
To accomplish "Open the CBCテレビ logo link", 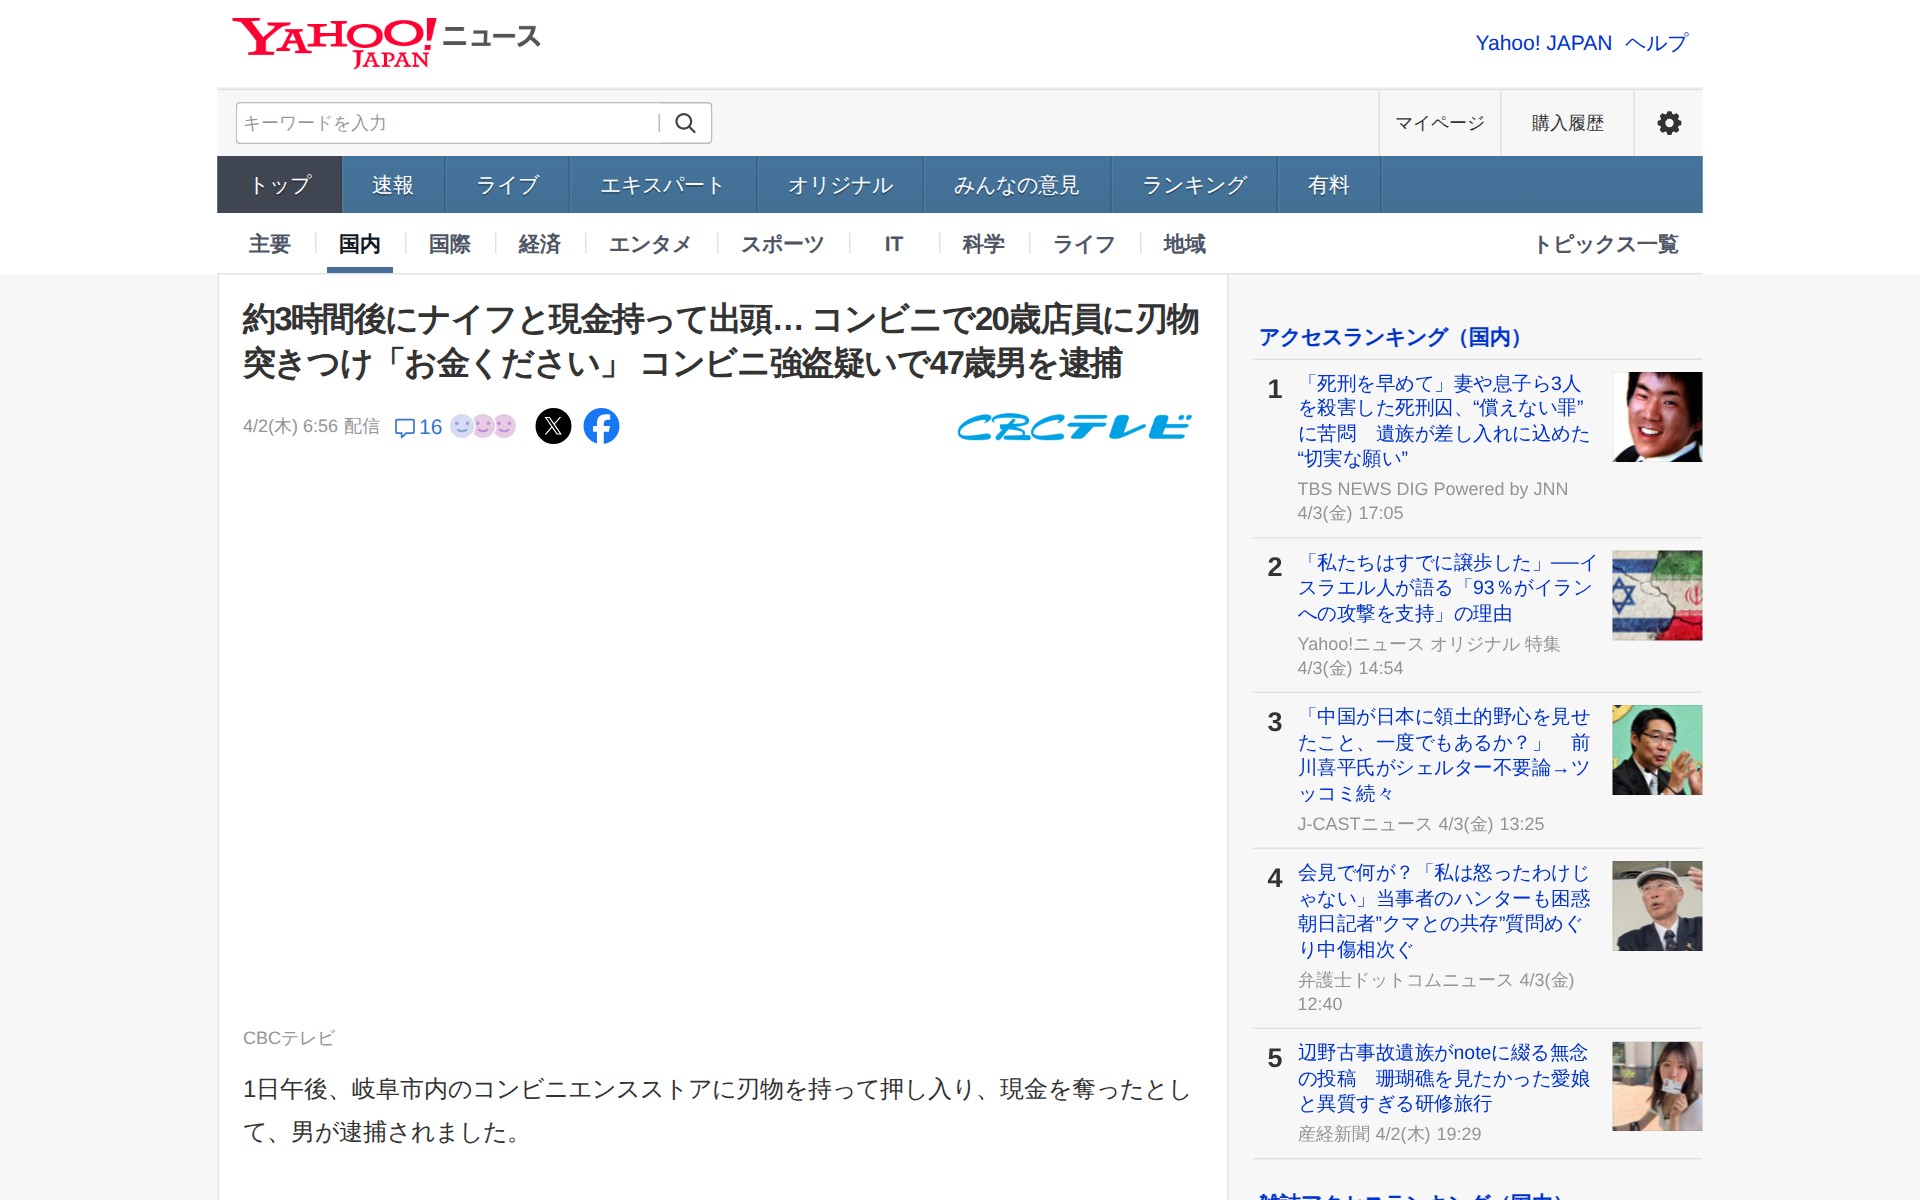I will click(1074, 427).
